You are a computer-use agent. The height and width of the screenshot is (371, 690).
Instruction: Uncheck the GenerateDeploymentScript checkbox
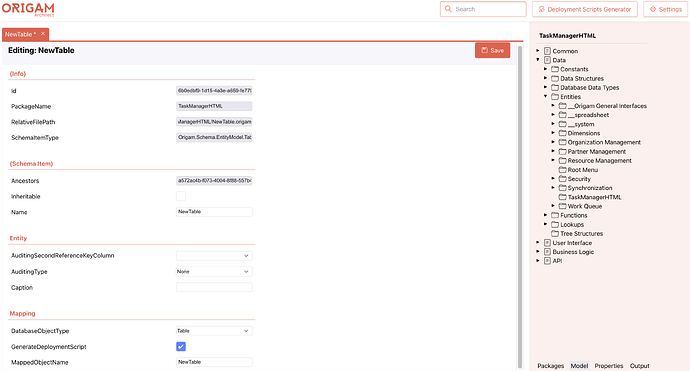click(x=181, y=346)
